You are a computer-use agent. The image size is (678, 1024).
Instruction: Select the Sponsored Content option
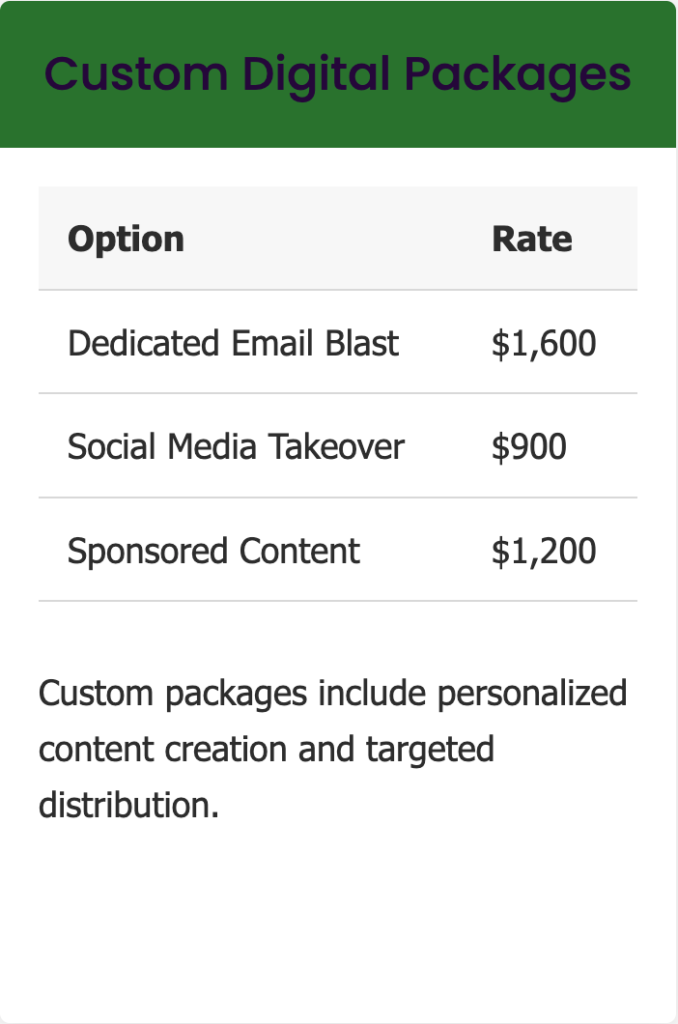[x=214, y=551]
